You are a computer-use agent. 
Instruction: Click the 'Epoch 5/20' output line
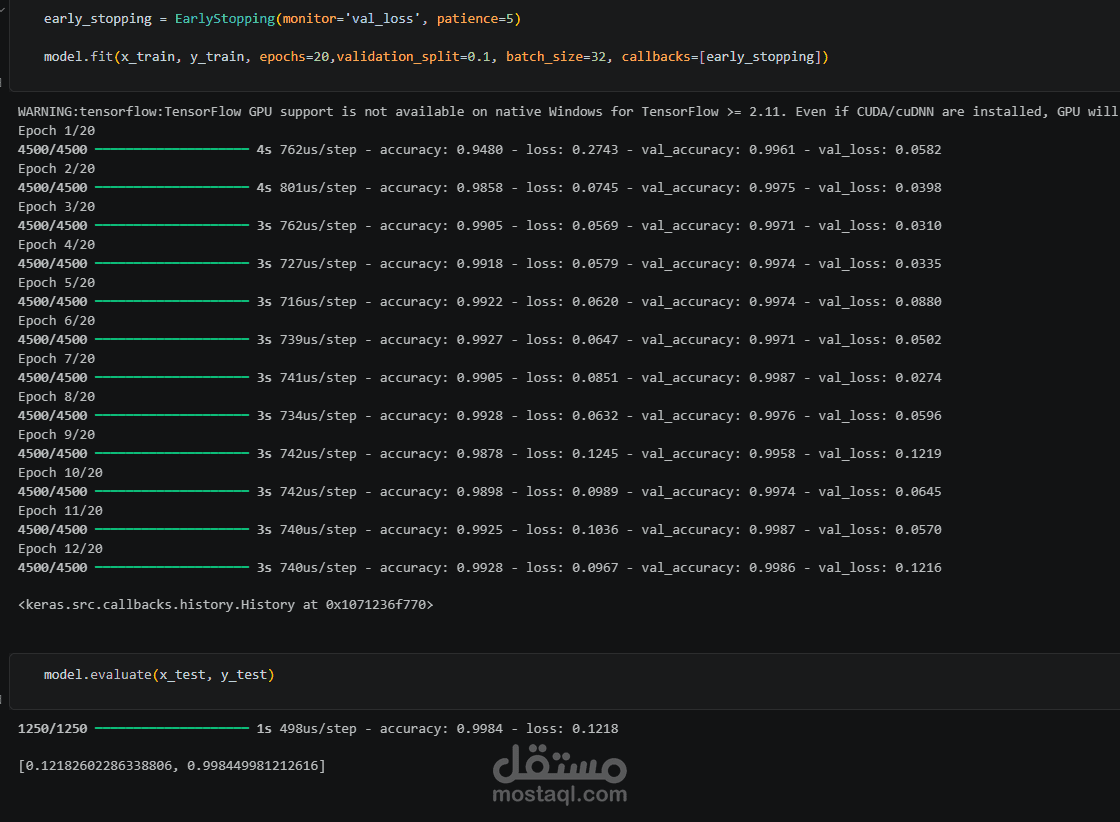(56, 283)
